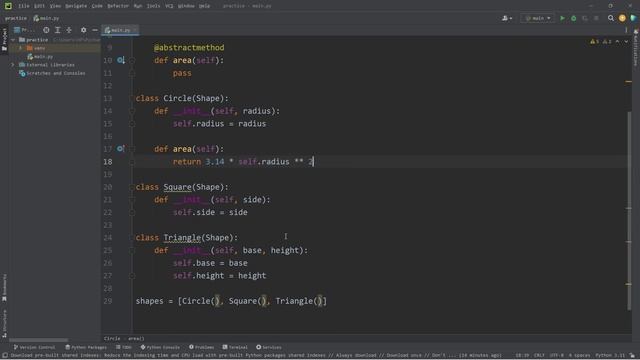640x360 pixels.
Task: Open the Tools menu
Action: tap(153, 6)
